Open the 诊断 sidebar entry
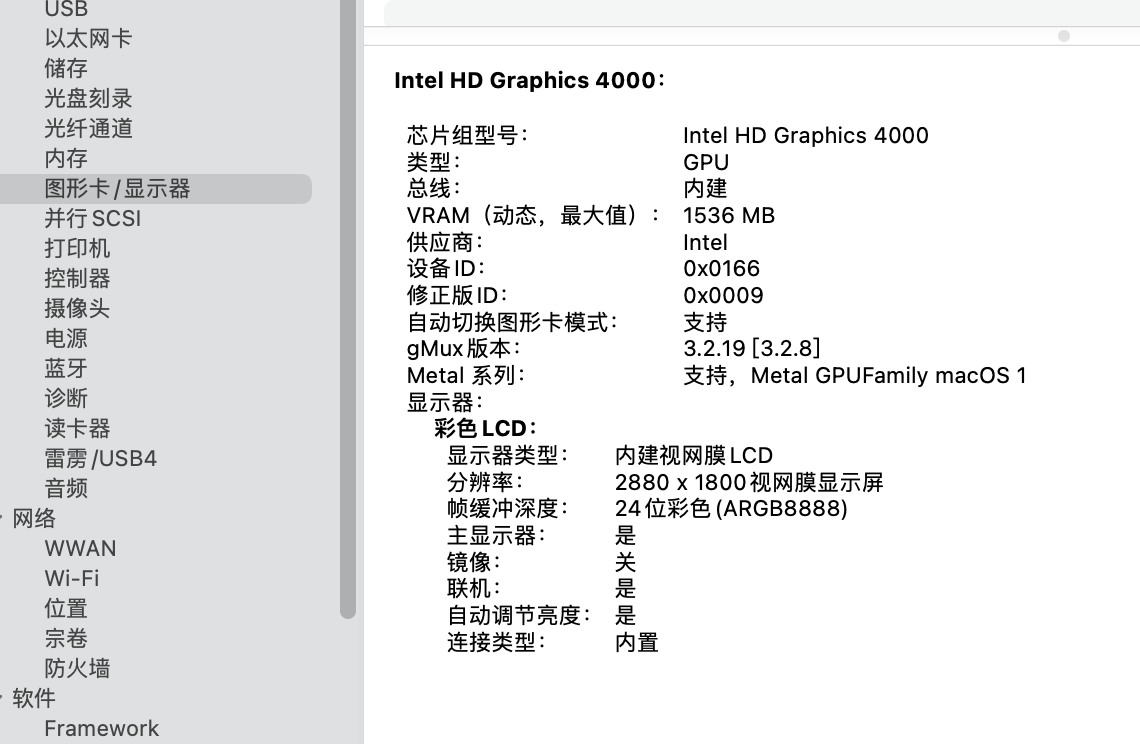 click(66, 399)
